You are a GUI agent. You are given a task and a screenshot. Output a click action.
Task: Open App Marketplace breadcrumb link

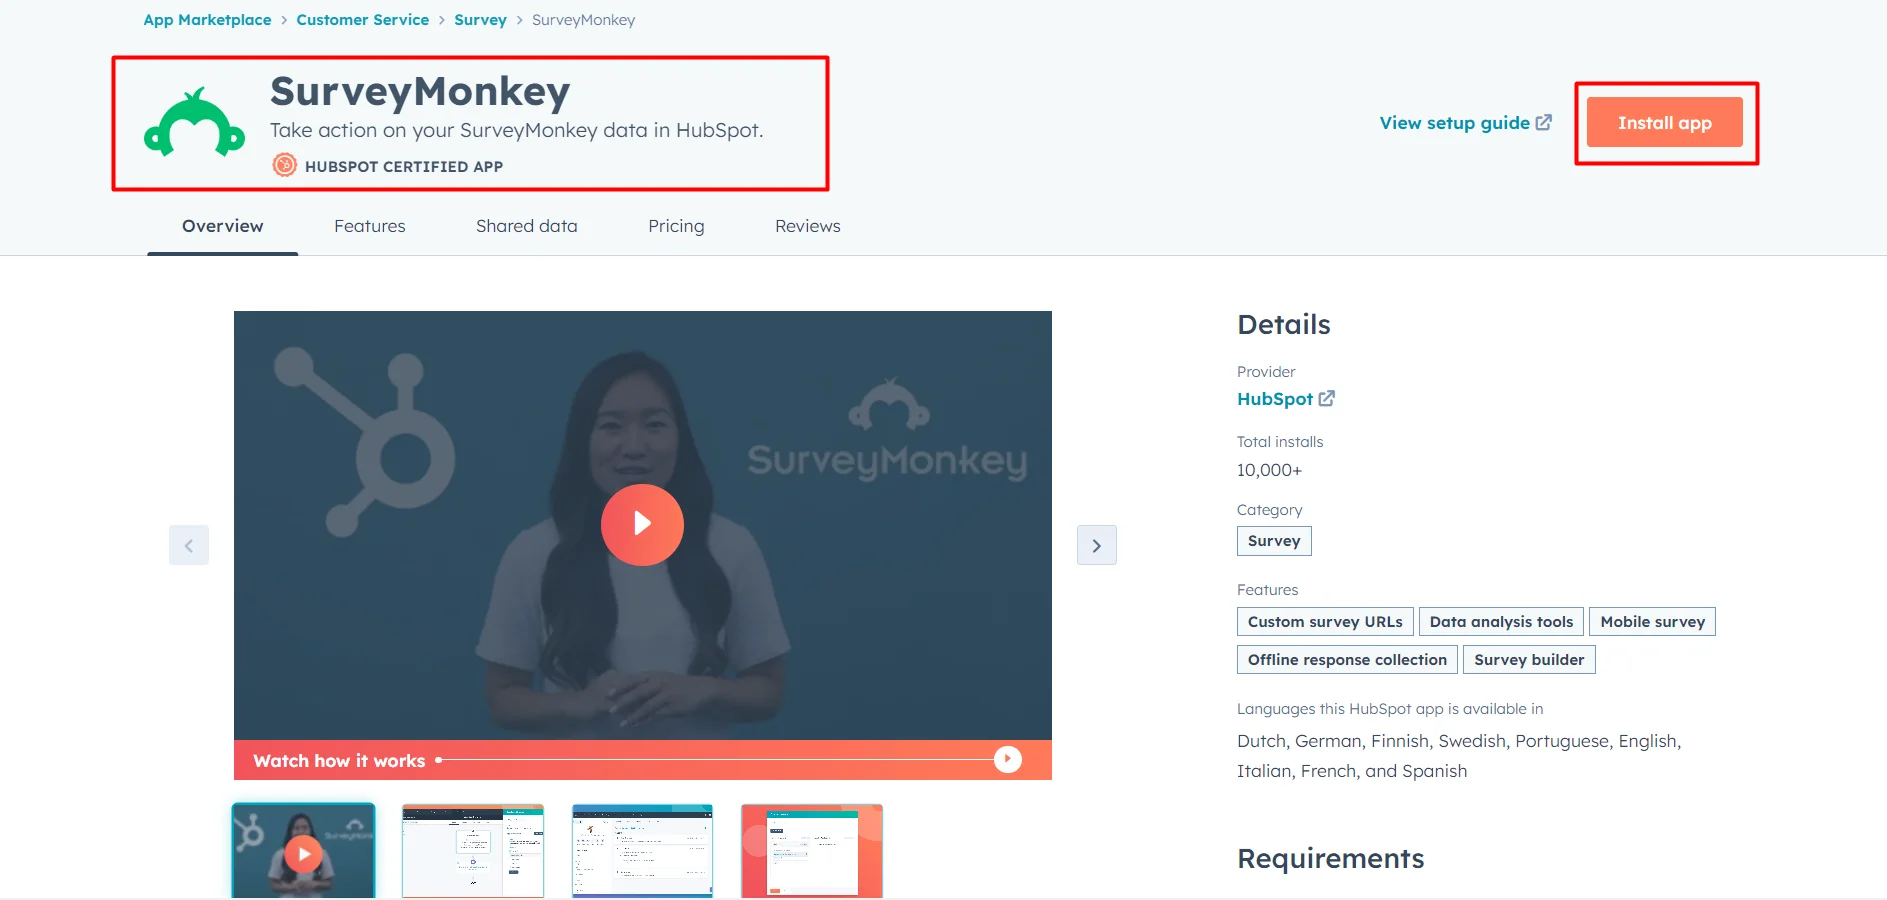tap(207, 20)
